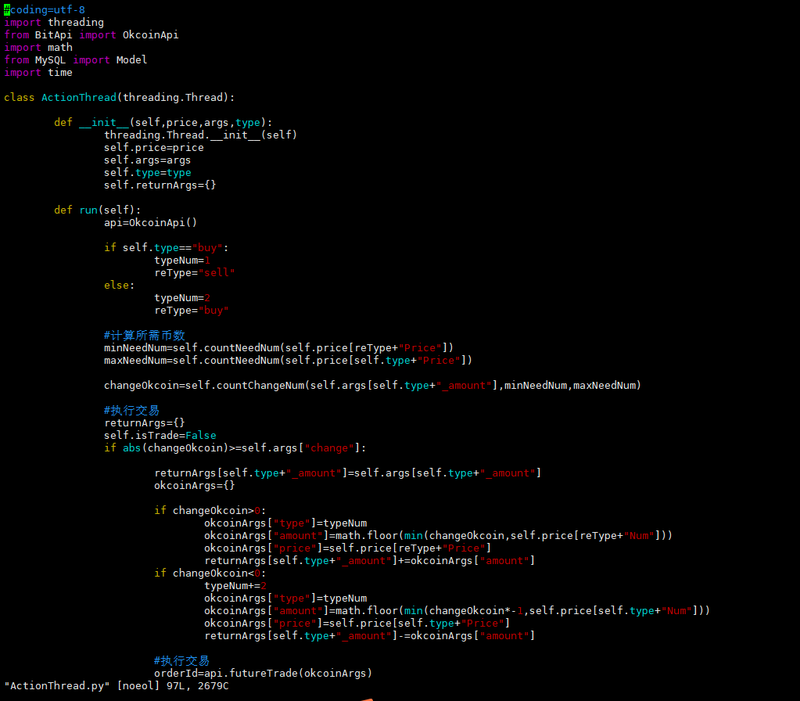800x701 pixels.
Task: Click first '#执行交易' comment above returnArgs
Action: (132, 410)
